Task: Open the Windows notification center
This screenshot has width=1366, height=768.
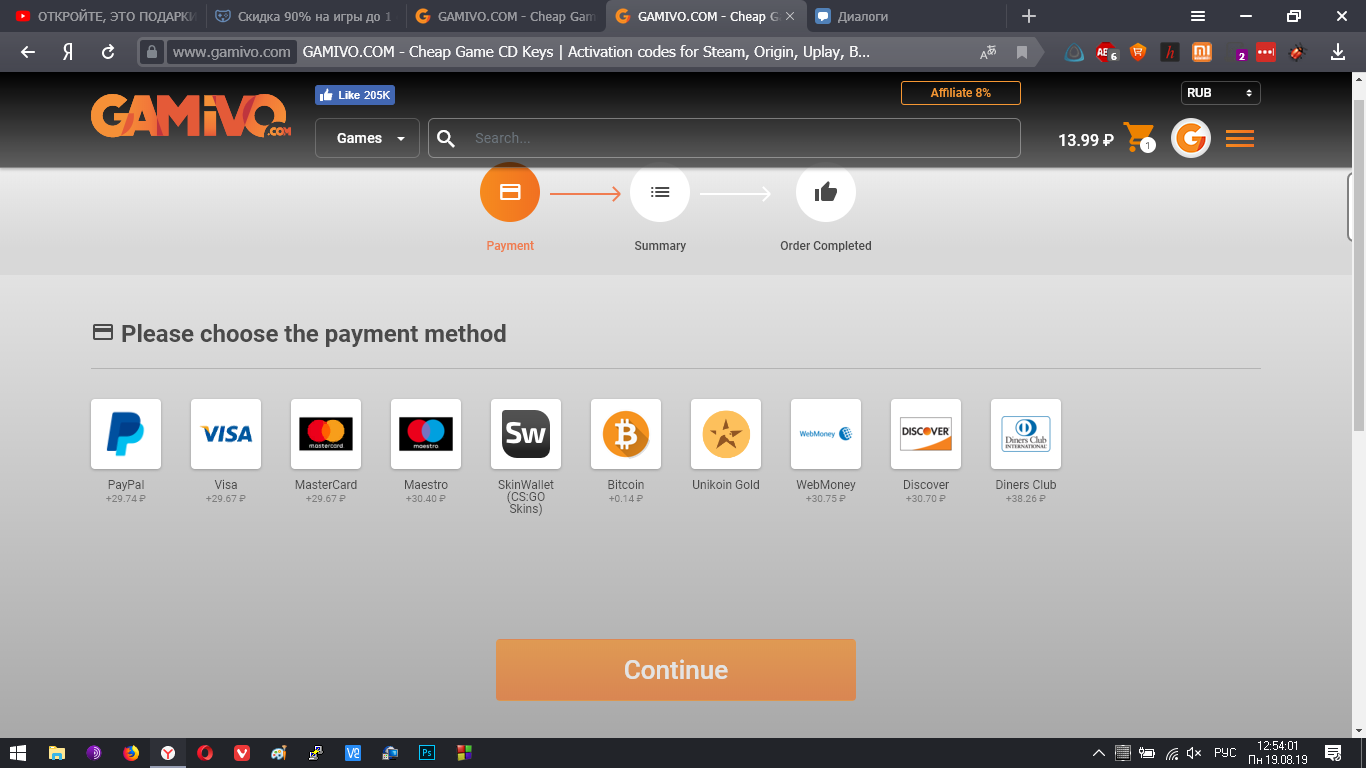Action: coord(1333,753)
